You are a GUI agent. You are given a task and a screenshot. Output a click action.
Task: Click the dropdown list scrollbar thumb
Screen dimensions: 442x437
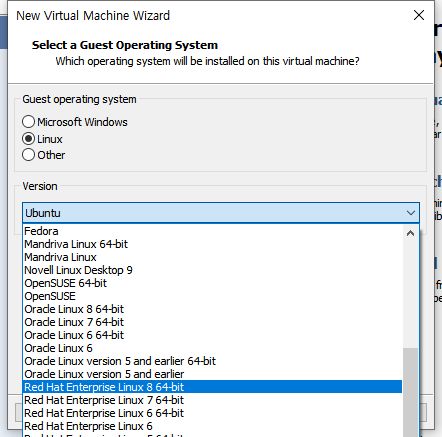coord(410,392)
